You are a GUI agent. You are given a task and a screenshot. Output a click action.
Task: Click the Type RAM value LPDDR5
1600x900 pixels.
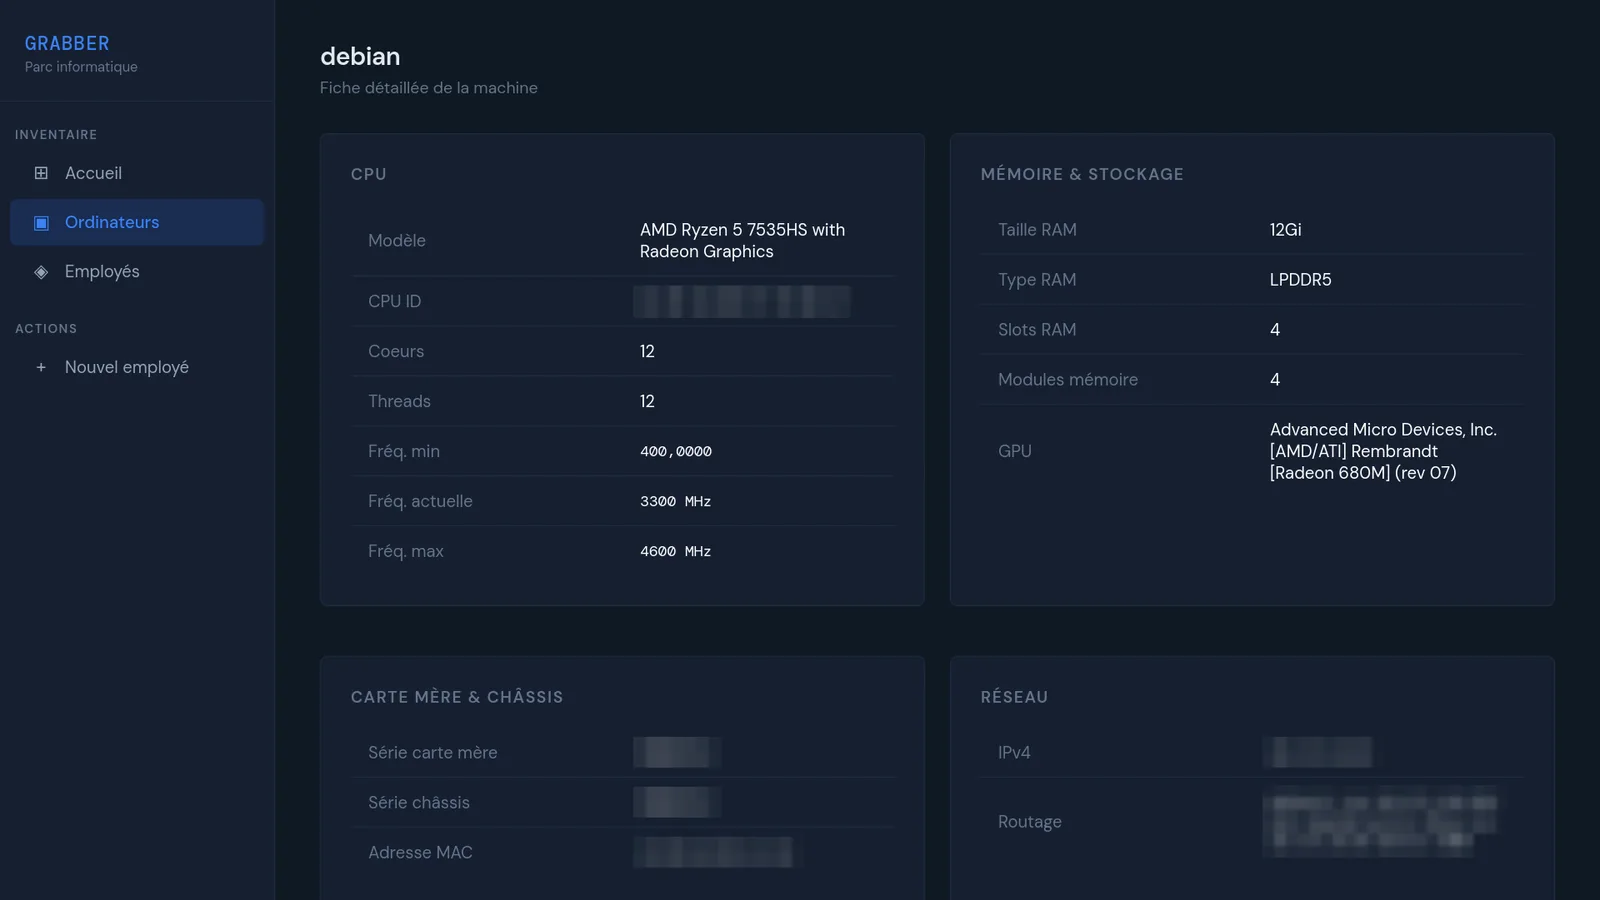pos(1301,279)
